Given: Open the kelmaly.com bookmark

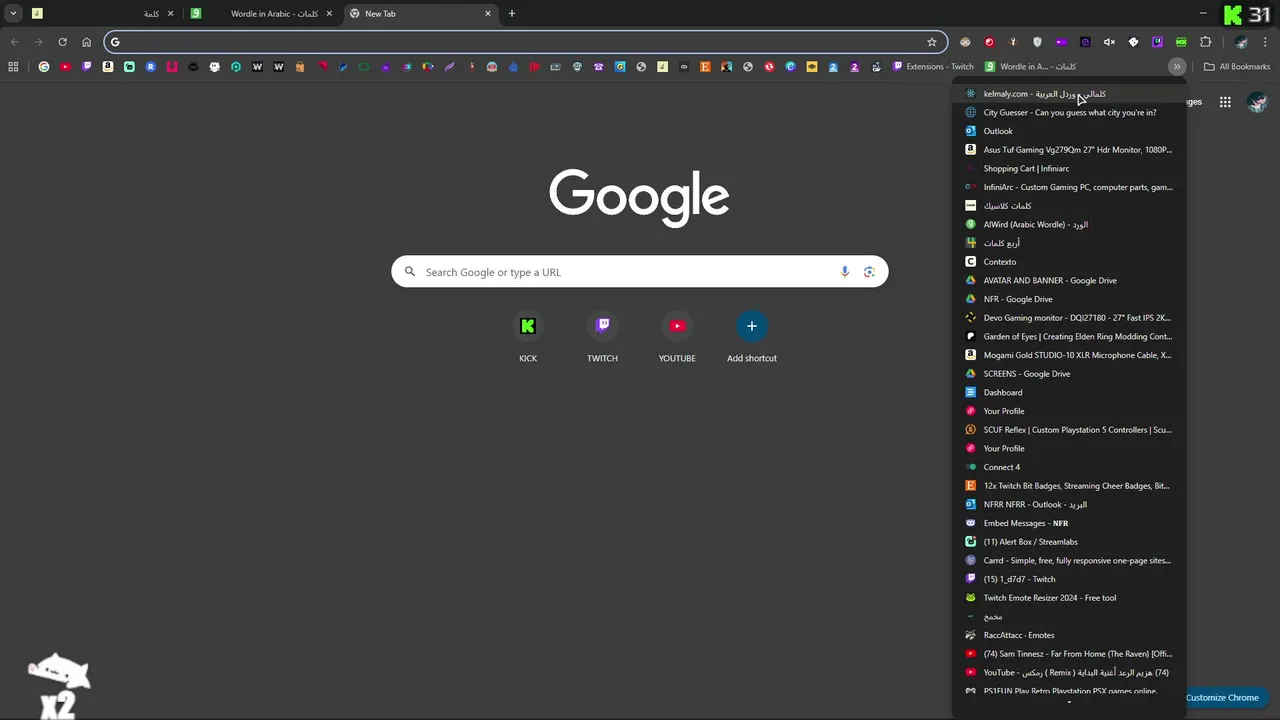Looking at the screenshot, I should click(x=1069, y=94).
